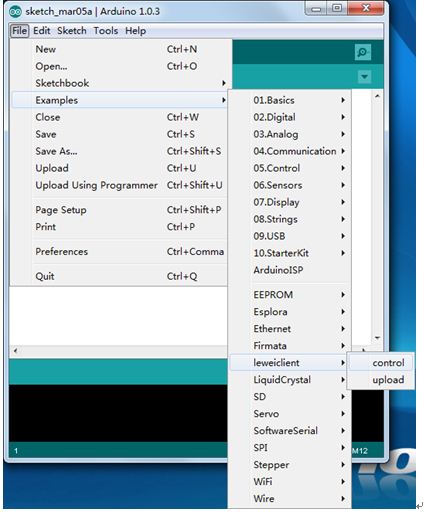Screen dimensions: 430x512
Task: Open the Edit menu
Action: pos(42,31)
